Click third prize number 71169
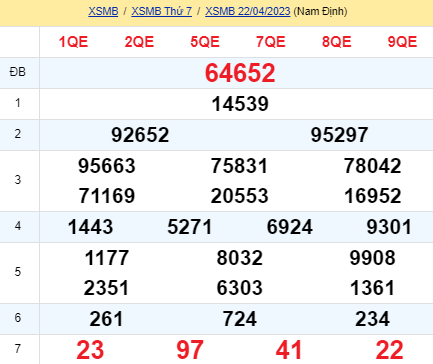The image size is (433, 364). click(x=107, y=196)
